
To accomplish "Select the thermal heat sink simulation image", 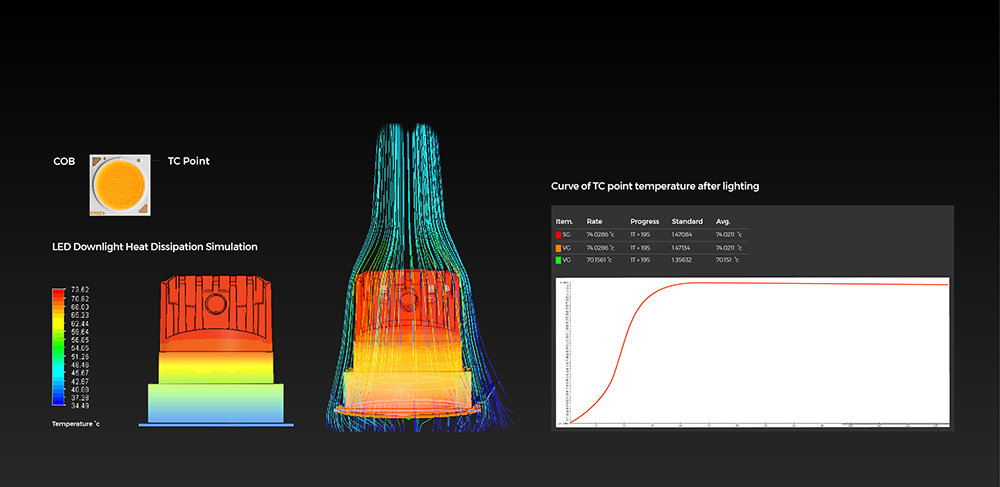I will [x=217, y=351].
